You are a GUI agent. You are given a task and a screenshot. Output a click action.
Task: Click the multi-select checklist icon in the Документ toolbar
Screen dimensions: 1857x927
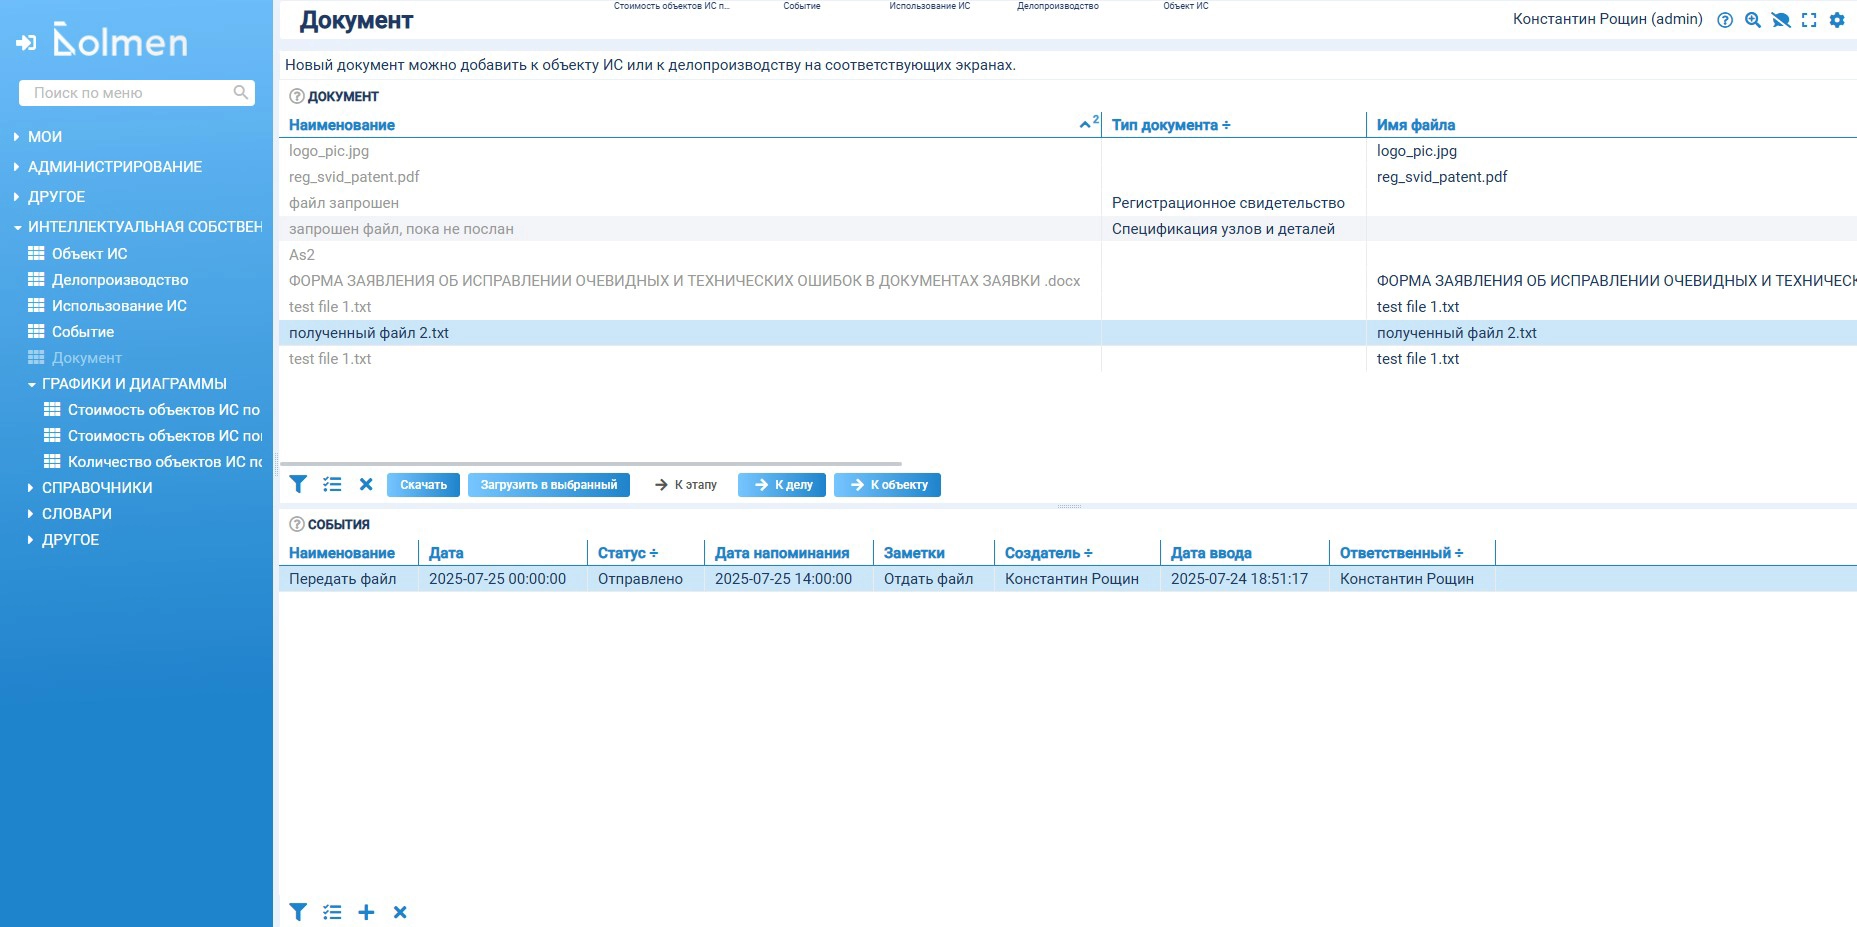pyautogui.click(x=332, y=485)
